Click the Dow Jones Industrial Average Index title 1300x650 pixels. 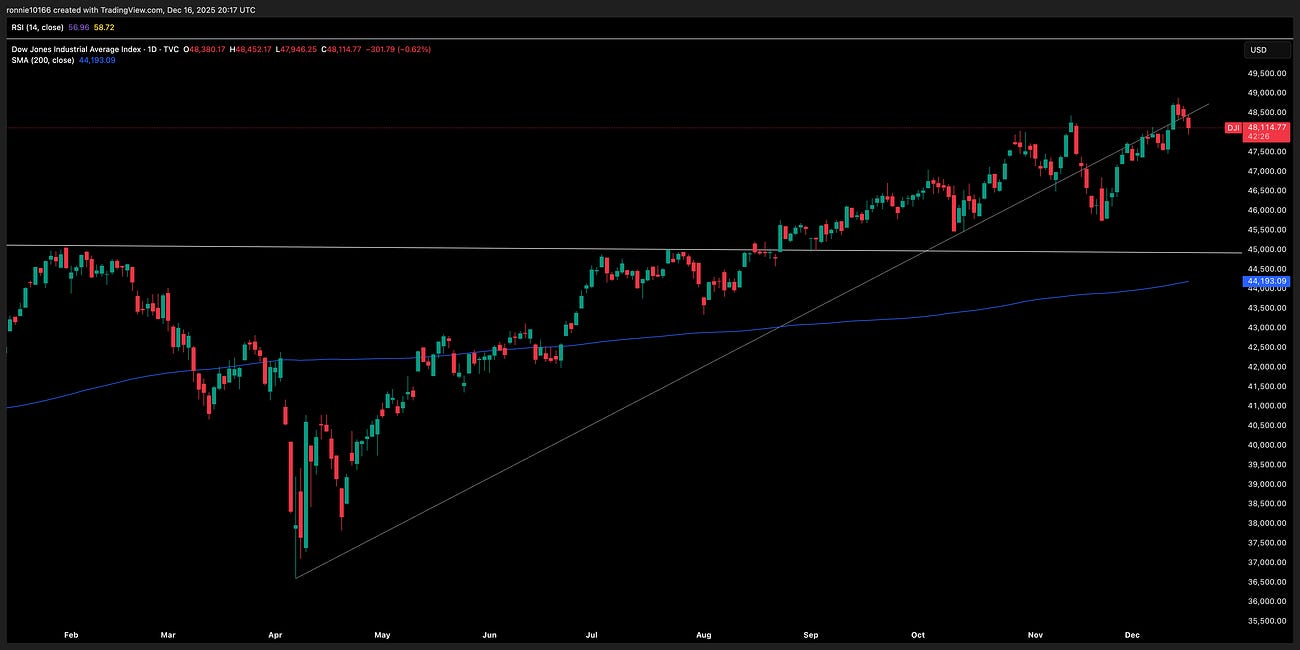[74, 49]
